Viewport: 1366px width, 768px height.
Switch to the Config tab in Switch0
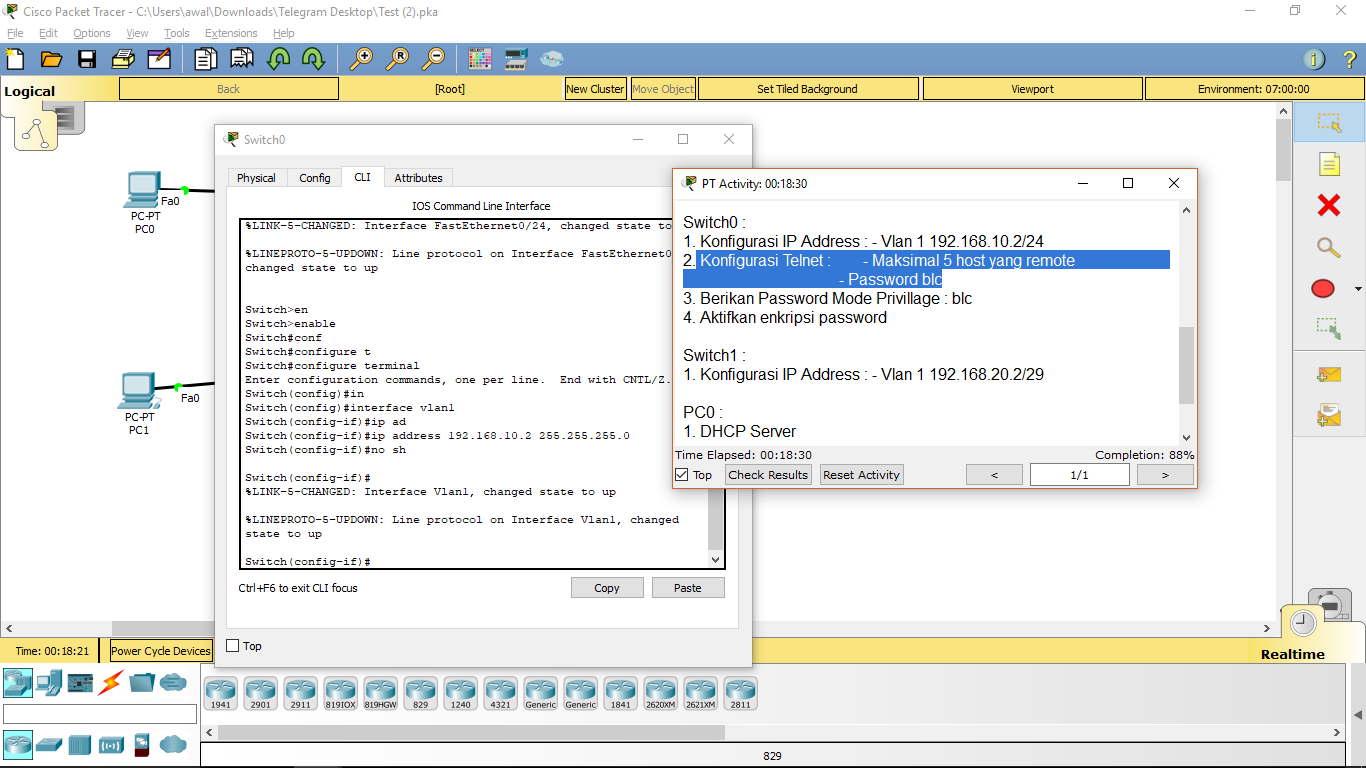314,178
